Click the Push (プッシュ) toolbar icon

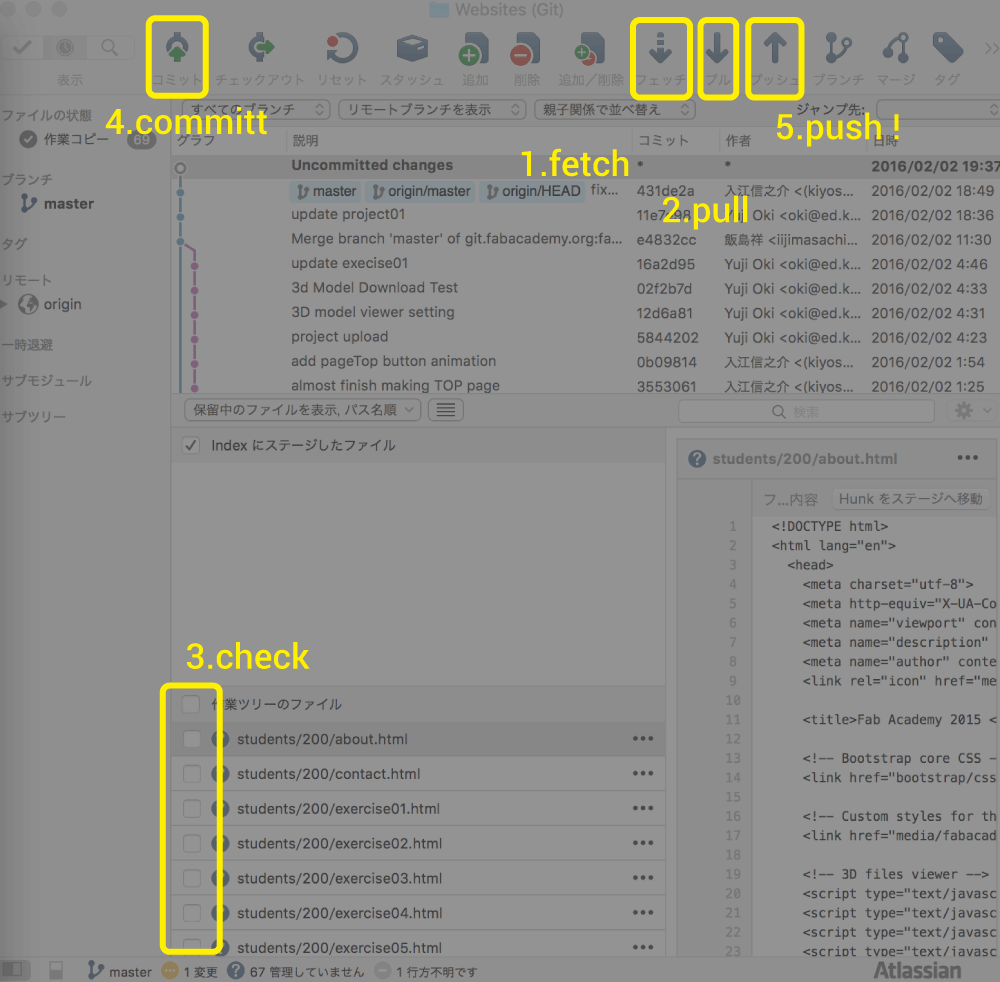pos(775,48)
